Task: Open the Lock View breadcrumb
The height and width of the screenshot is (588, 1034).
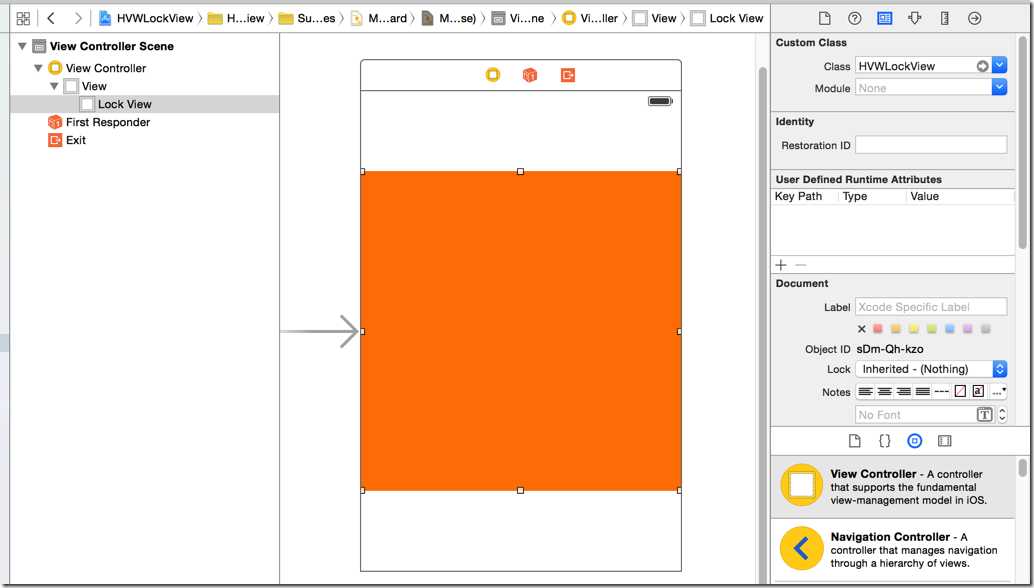Action: [x=727, y=18]
